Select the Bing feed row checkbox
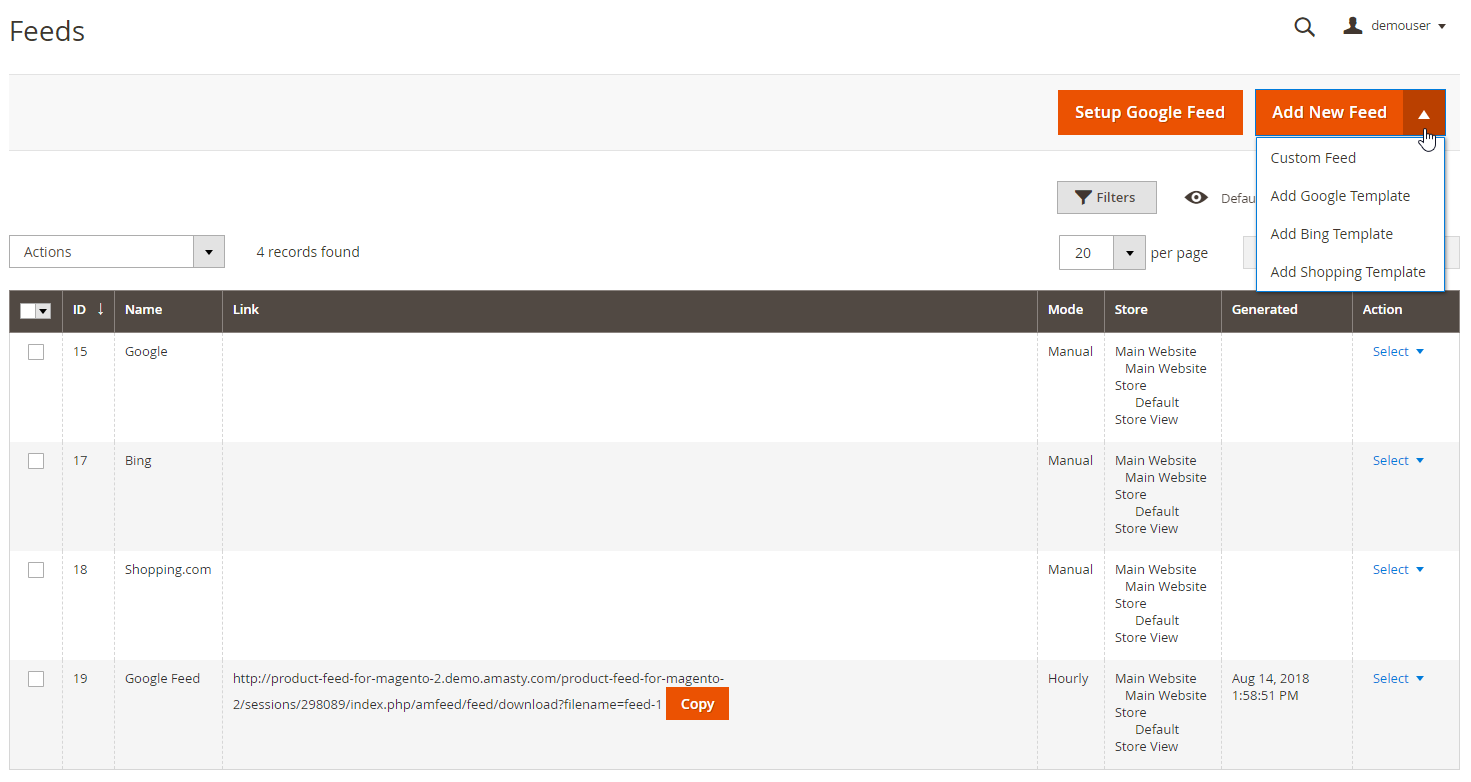The width and height of the screenshot is (1471, 782). (x=36, y=461)
